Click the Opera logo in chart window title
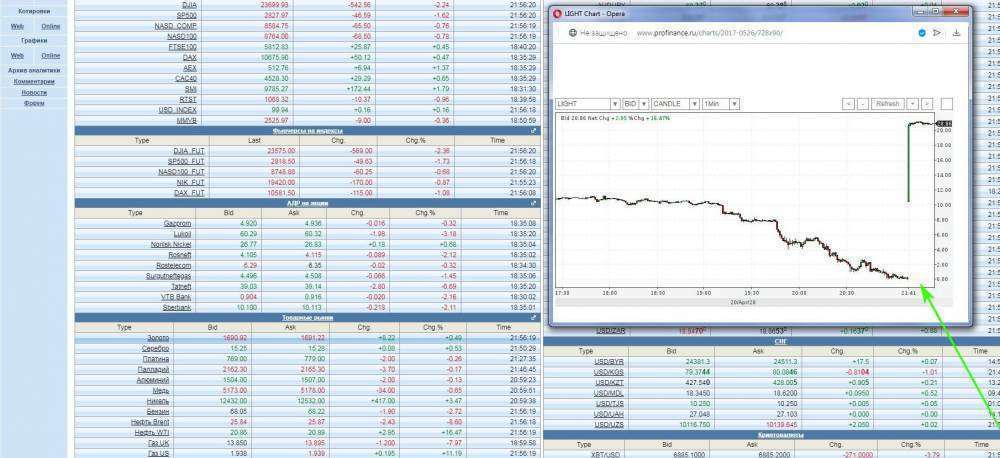Image resolution: width=1000 pixels, height=458 pixels. (557, 13)
